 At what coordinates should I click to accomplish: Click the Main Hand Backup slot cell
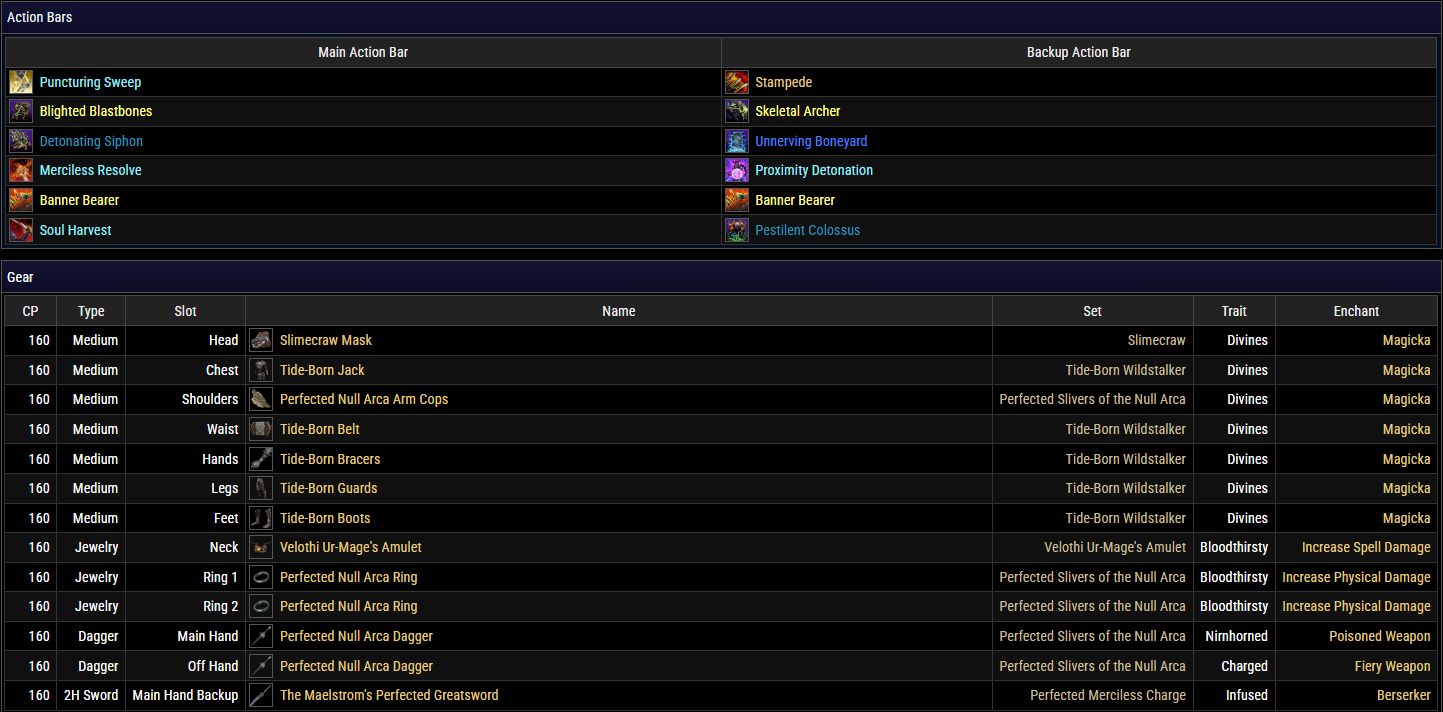point(185,695)
